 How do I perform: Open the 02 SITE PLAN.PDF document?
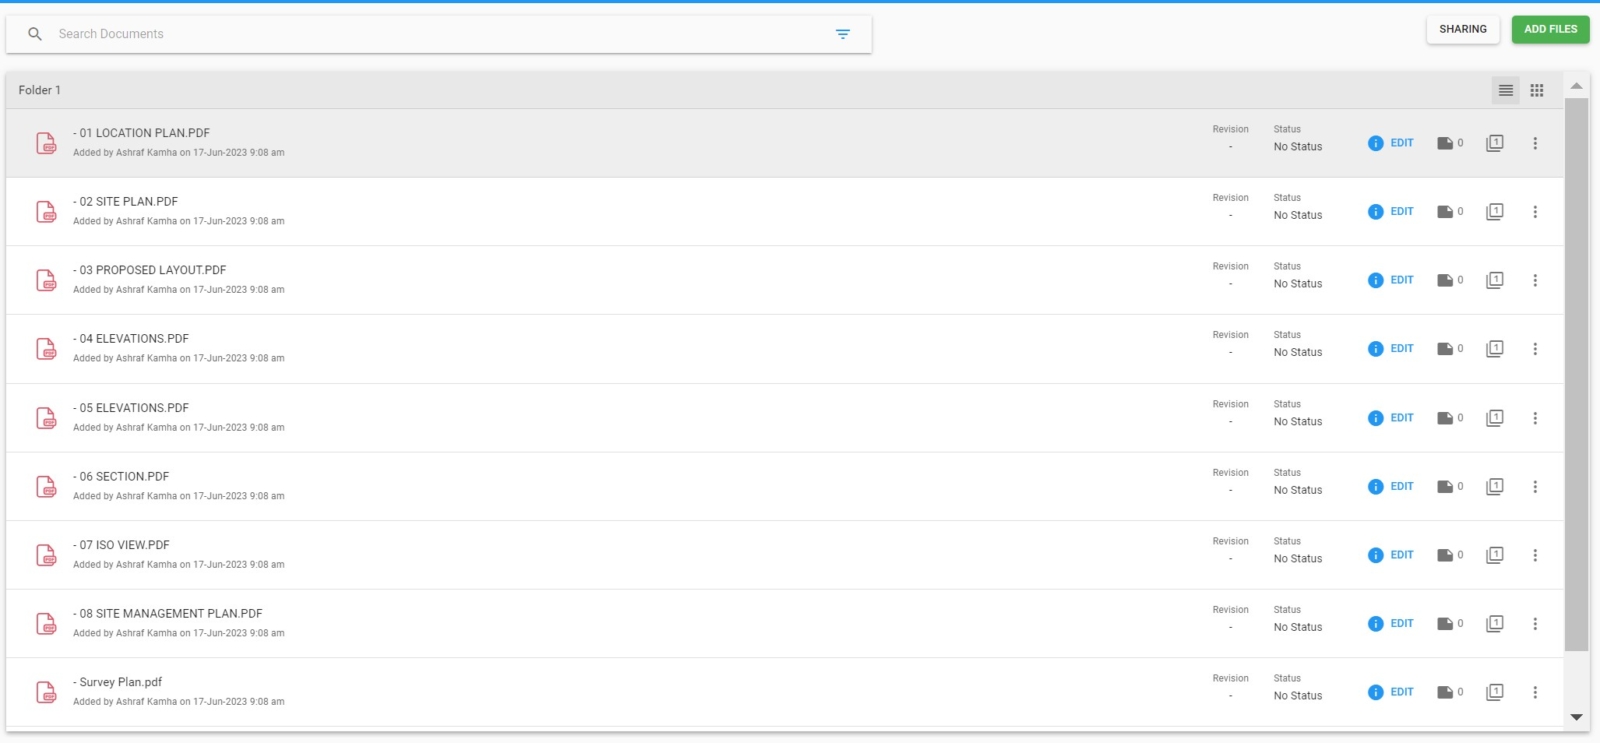[125, 202]
